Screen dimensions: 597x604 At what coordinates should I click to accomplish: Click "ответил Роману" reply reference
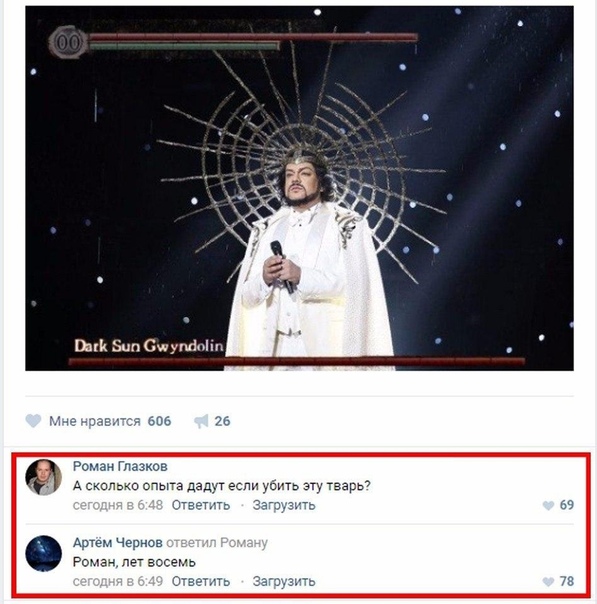(217, 543)
